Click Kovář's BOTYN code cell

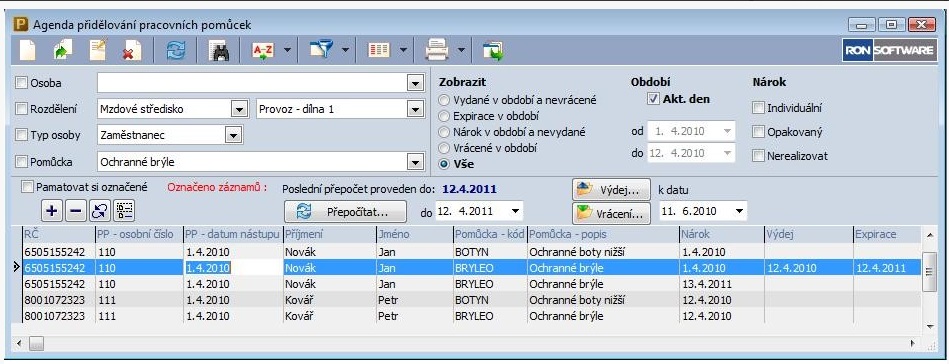point(490,300)
